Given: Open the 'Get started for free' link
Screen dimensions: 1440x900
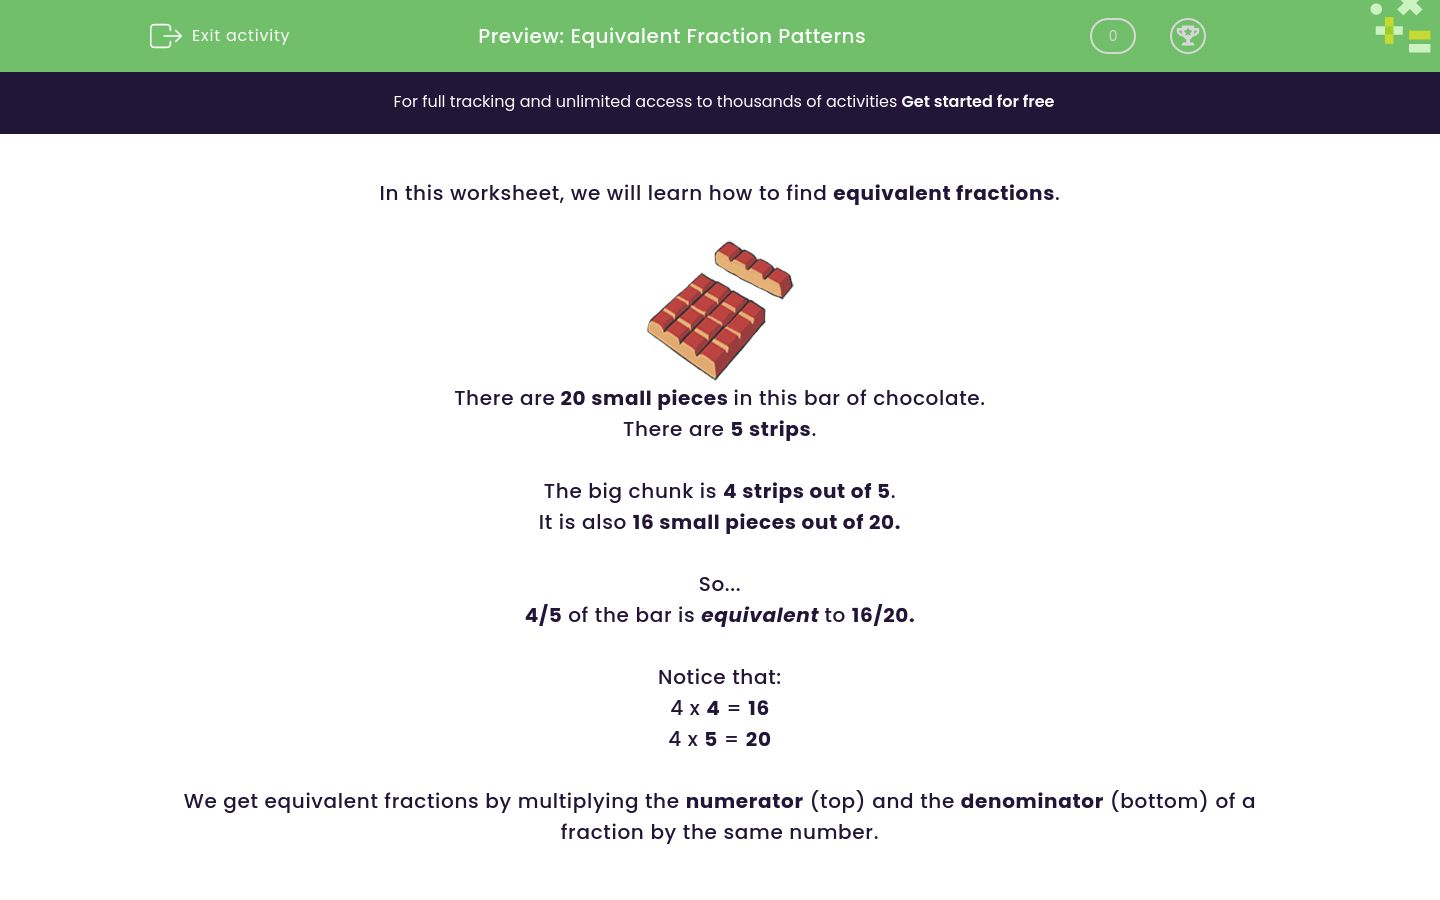Looking at the screenshot, I should tap(978, 101).
